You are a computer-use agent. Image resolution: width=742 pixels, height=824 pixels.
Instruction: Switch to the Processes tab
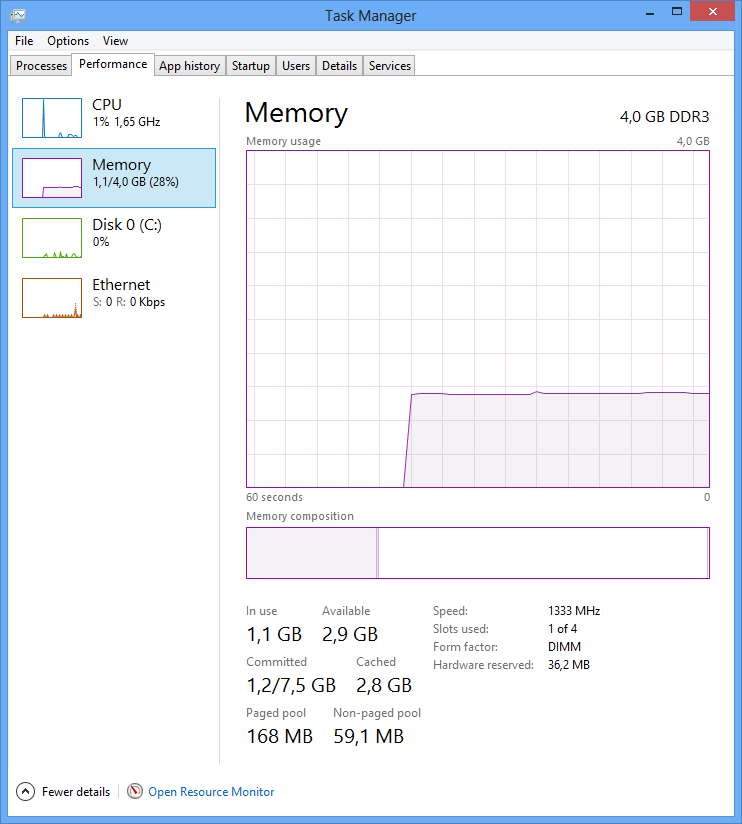click(41, 66)
